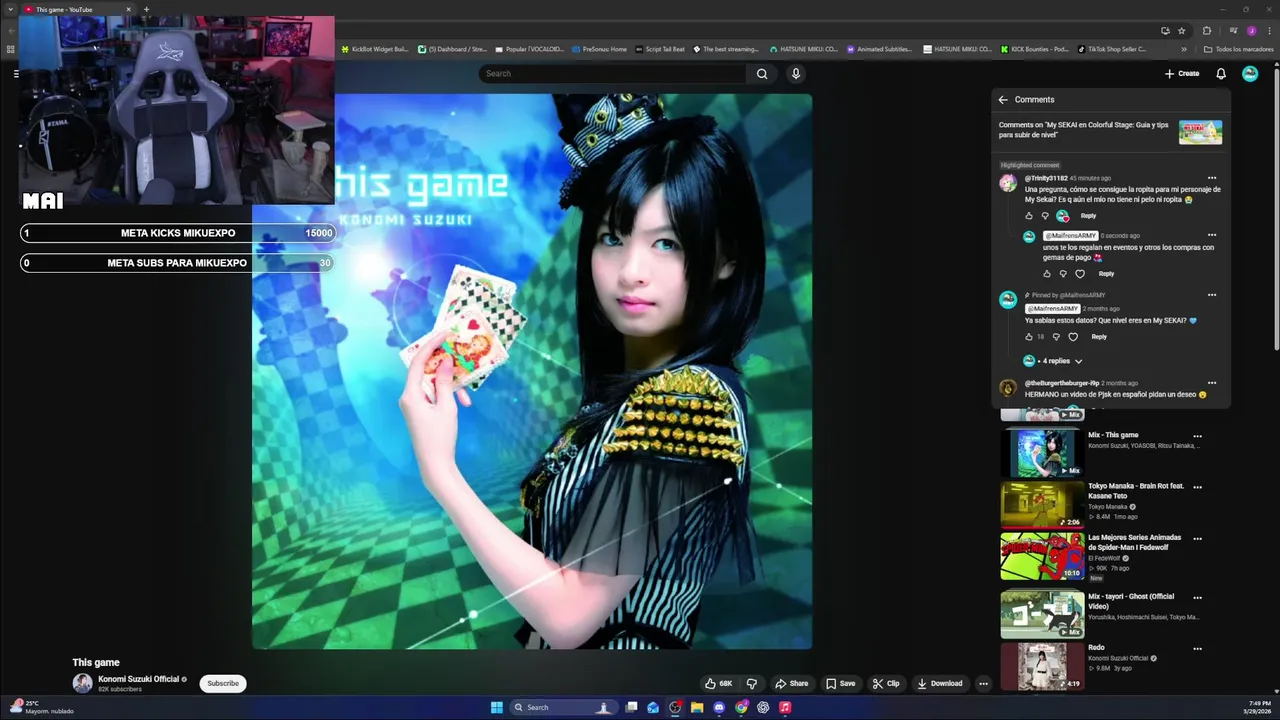1280x720 pixels.
Task: Click the Create button
Action: pyautogui.click(x=1182, y=73)
